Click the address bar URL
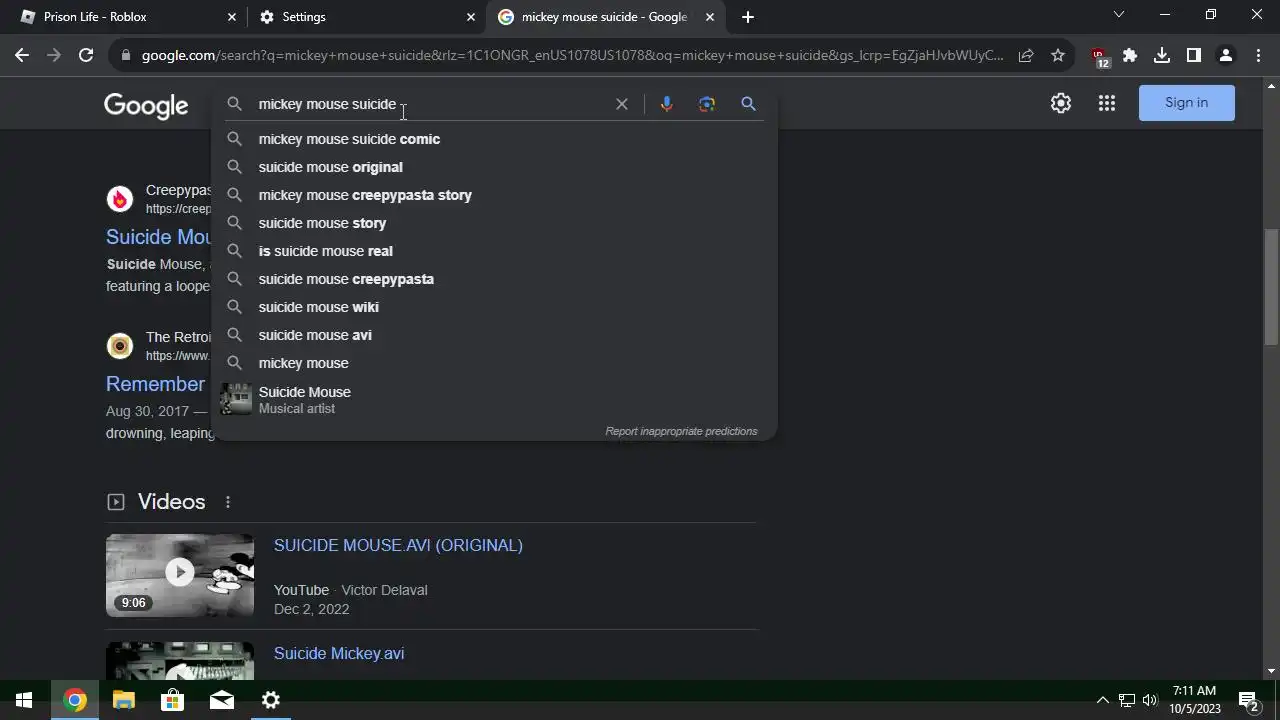 [572, 56]
